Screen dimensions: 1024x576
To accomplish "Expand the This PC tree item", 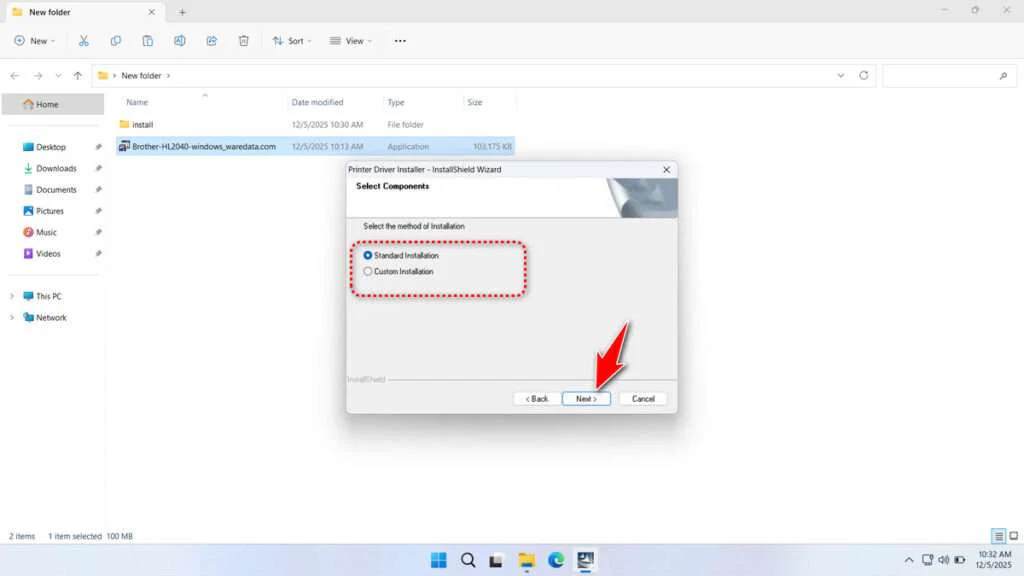I will click(x=12, y=296).
